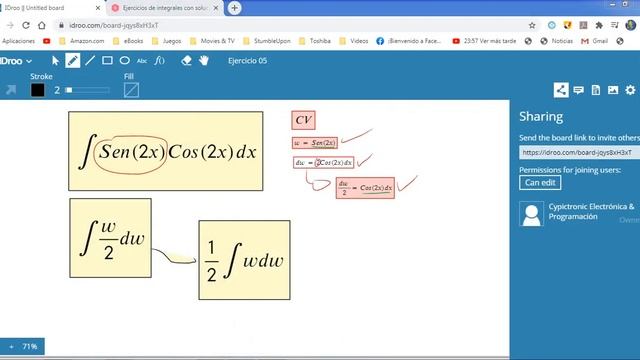640x360 pixels.
Task: Select the dw/2 = Cos(2x)dx formula box
Action: point(365,188)
